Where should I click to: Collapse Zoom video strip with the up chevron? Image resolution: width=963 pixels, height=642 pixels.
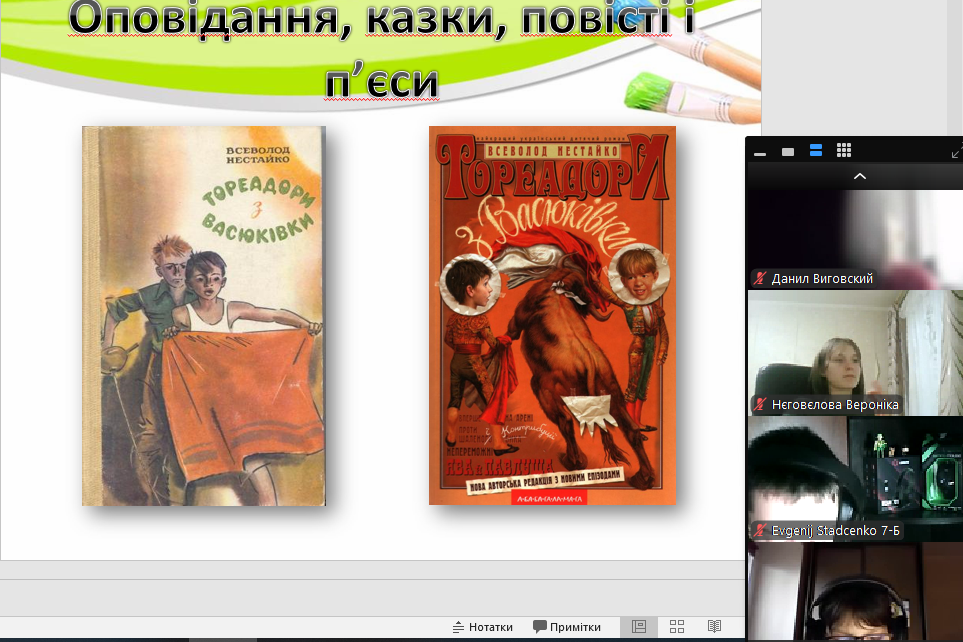click(x=860, y=176)
